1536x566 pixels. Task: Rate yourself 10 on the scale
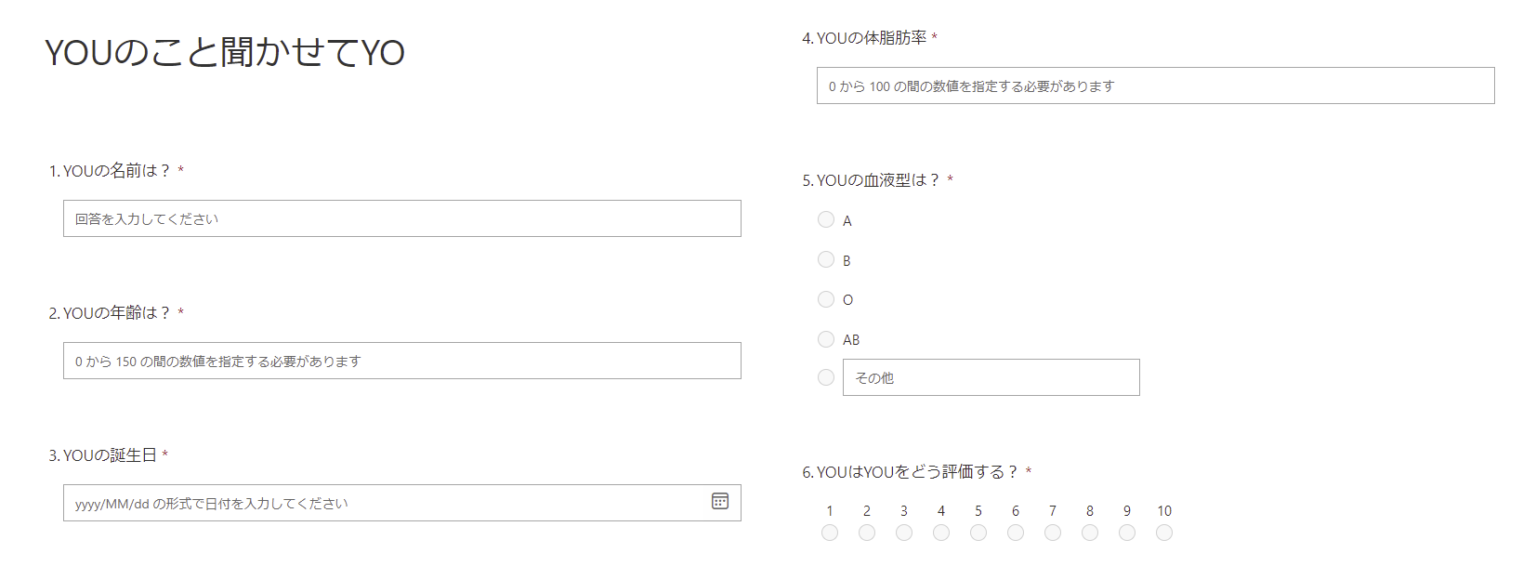(1164, 533)
